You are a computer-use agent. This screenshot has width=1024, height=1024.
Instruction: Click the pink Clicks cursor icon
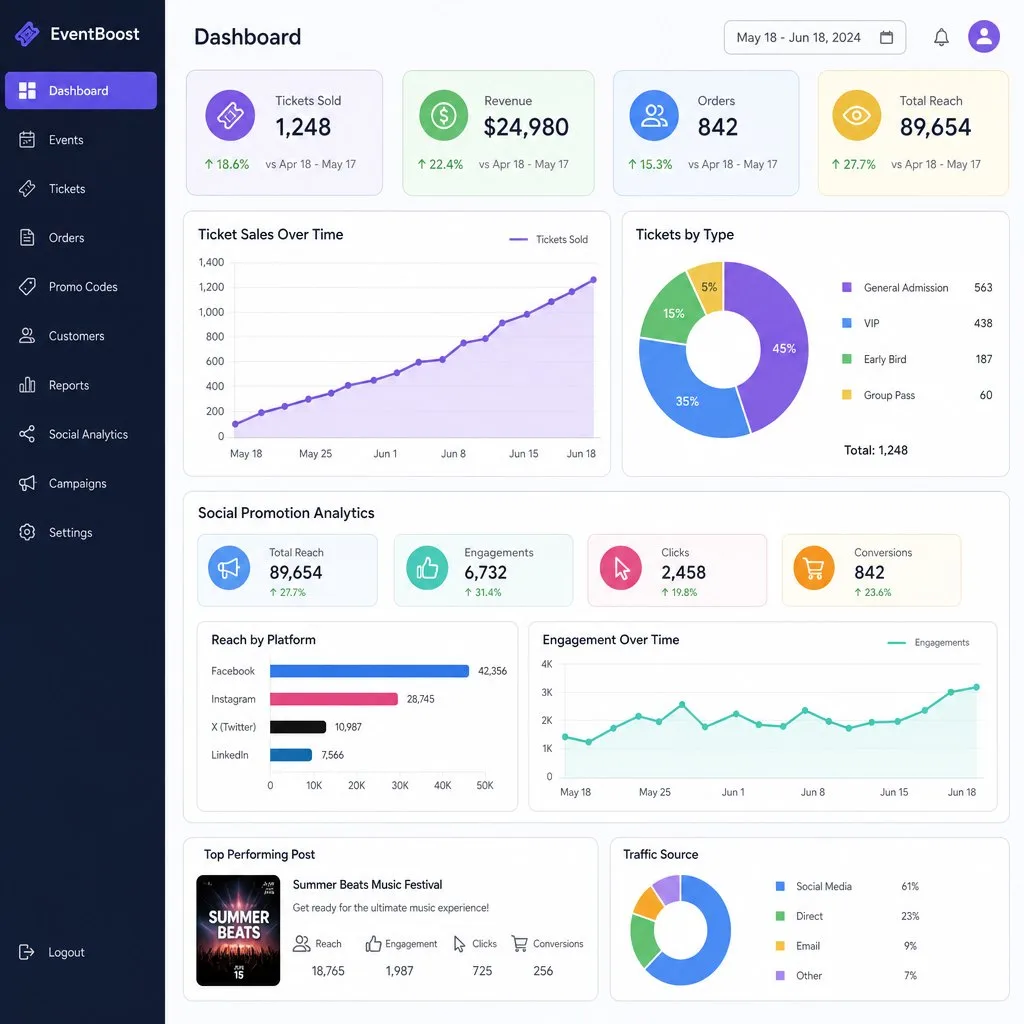[x=620, y=568]
